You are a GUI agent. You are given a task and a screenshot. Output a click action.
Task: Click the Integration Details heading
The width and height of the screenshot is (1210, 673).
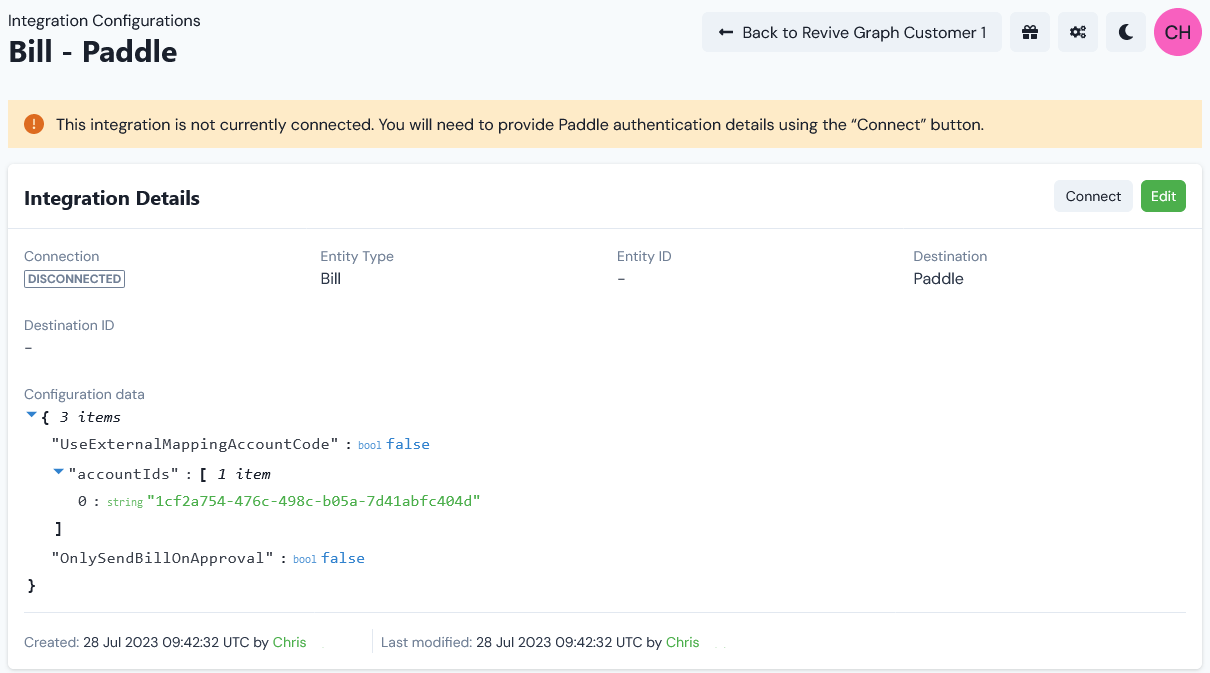coord(112,198)
